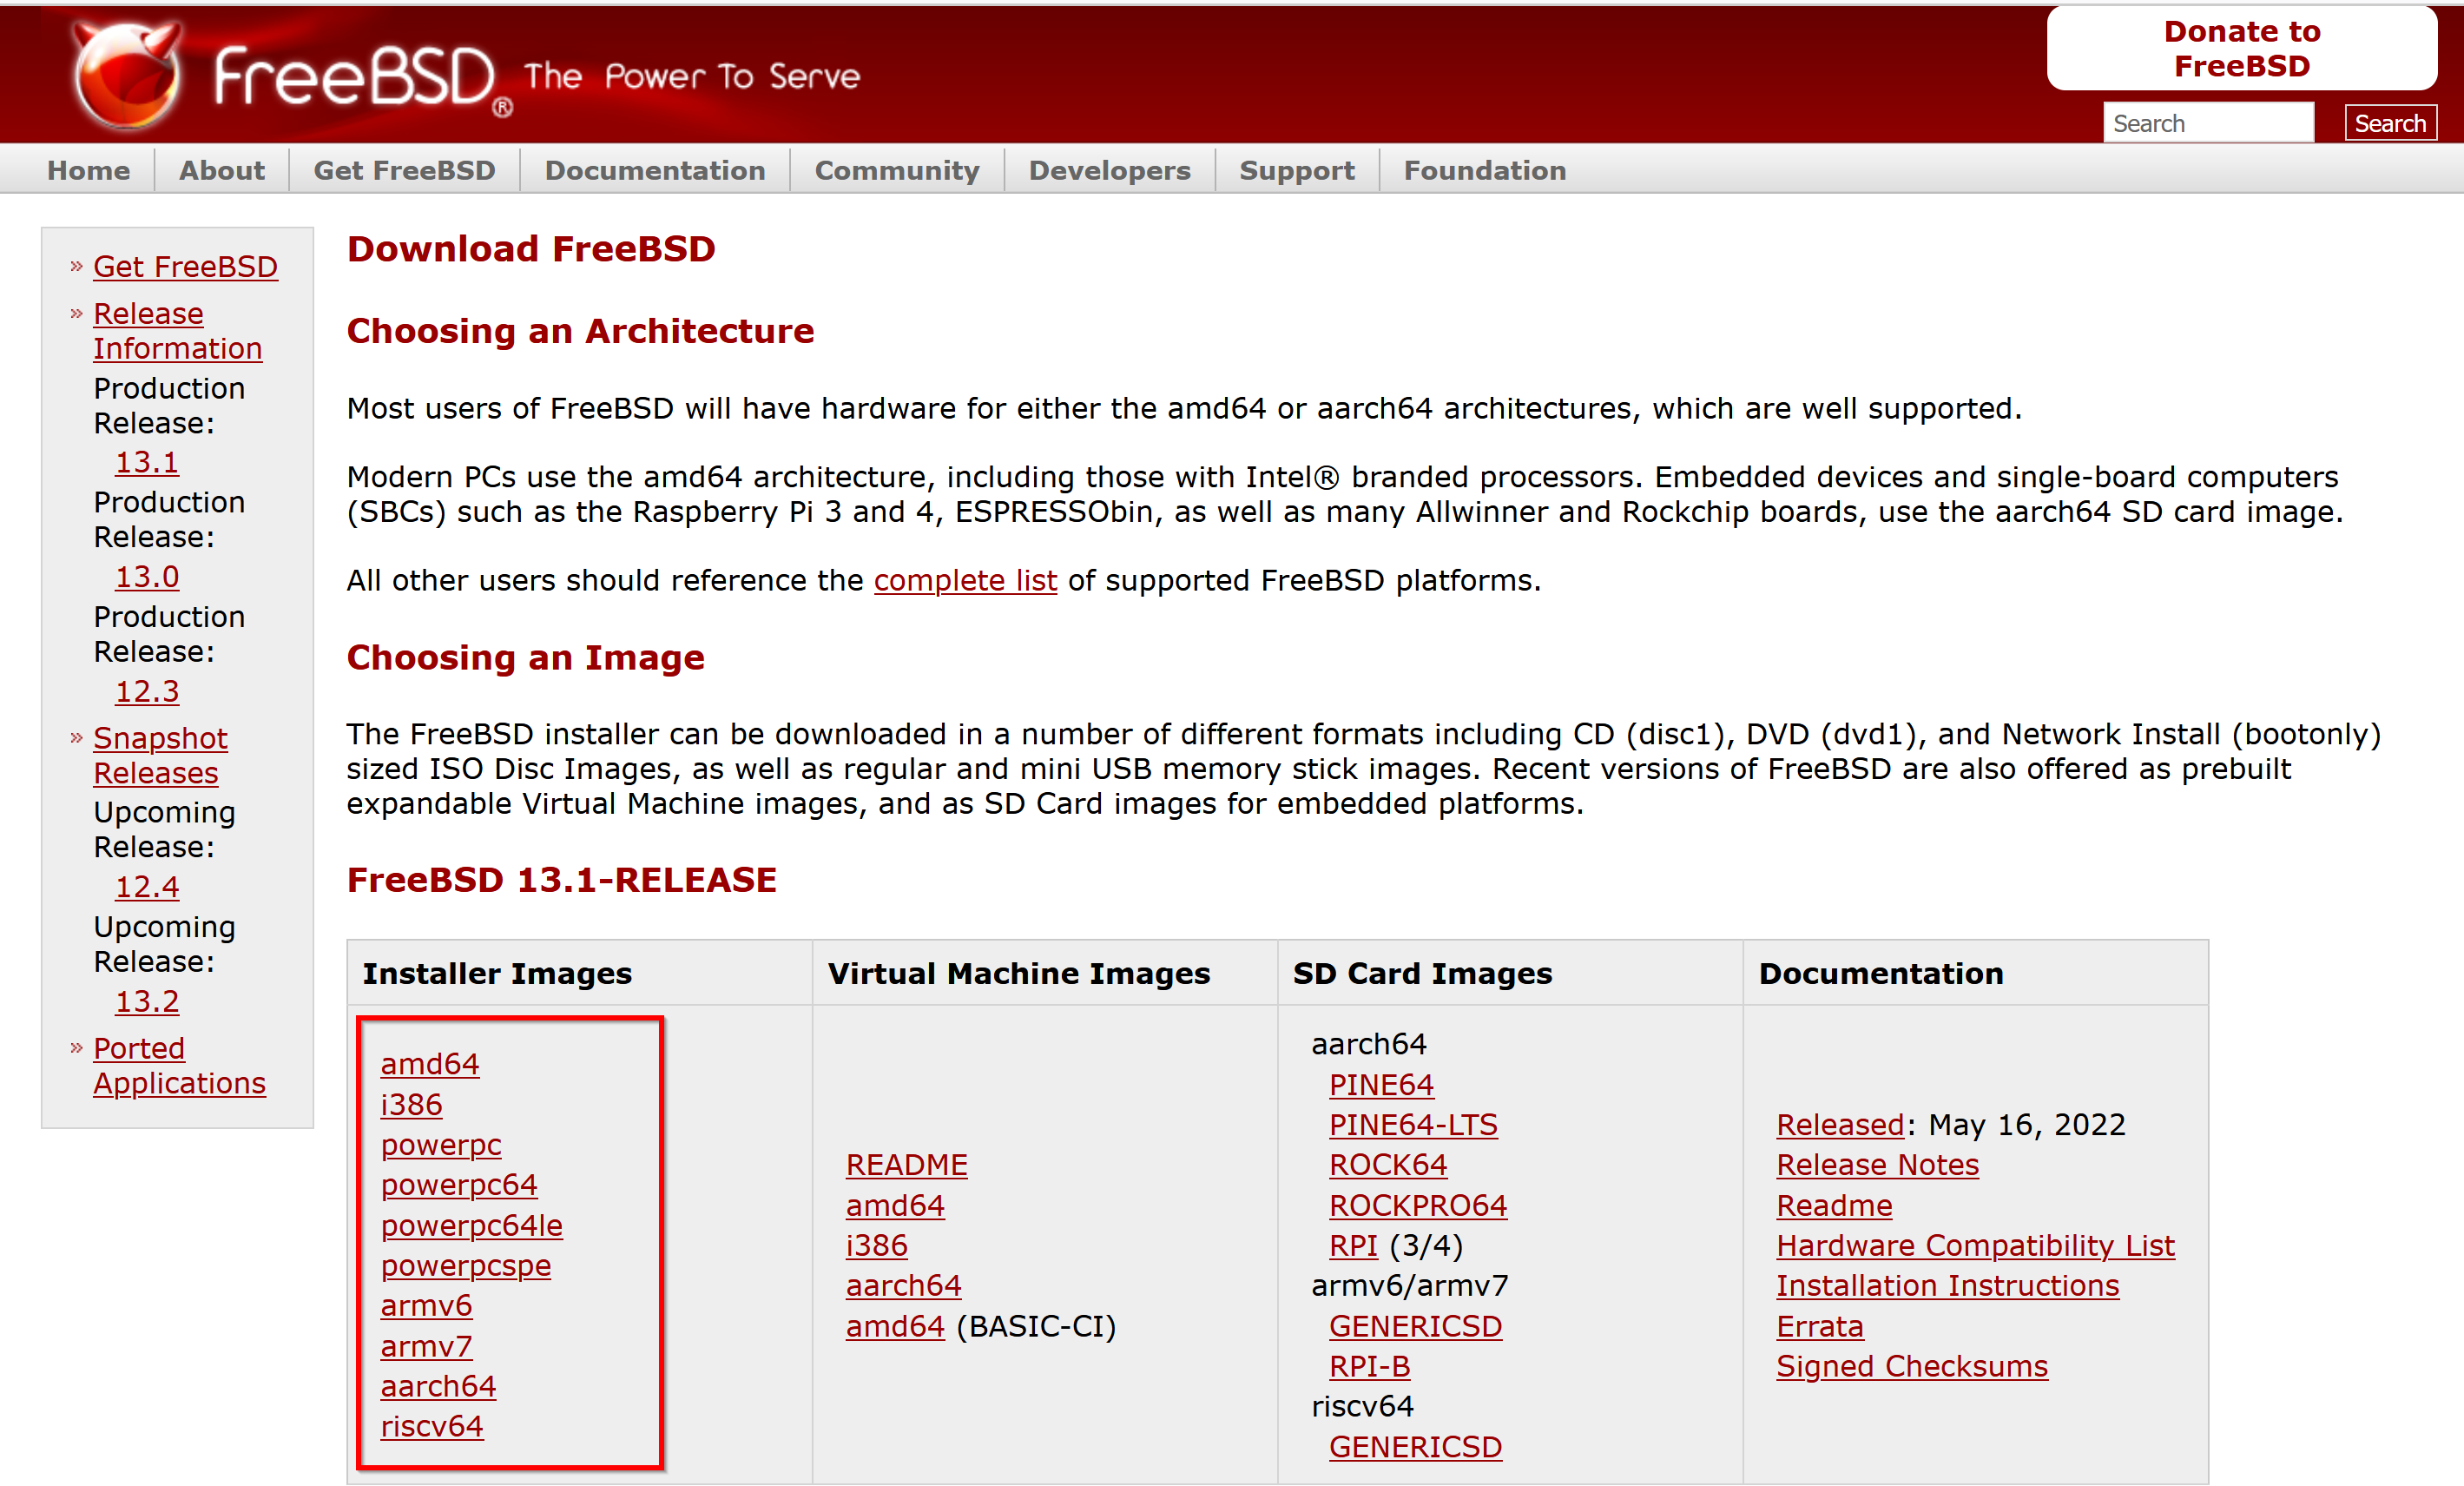Open the PINE64 SD card link
Viewport: 2464px width, 1486px height.
pos(1381,1085)
